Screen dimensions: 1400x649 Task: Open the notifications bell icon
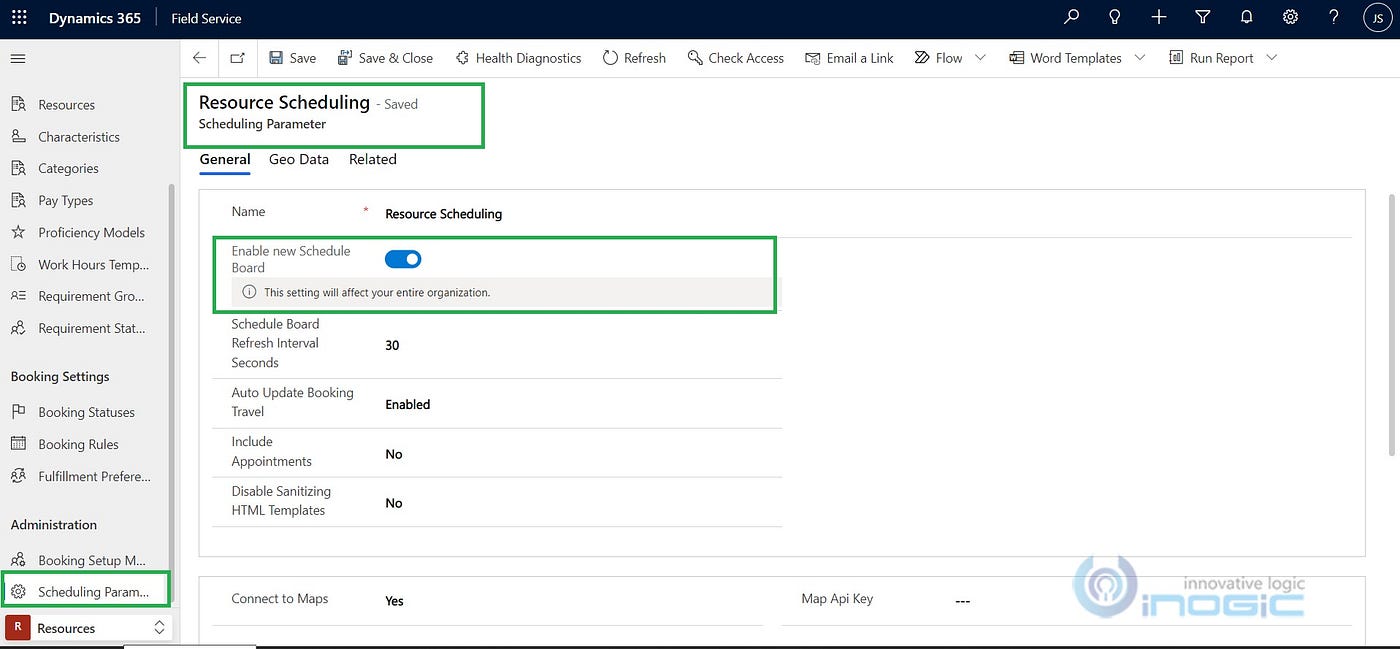point(1247,17)
